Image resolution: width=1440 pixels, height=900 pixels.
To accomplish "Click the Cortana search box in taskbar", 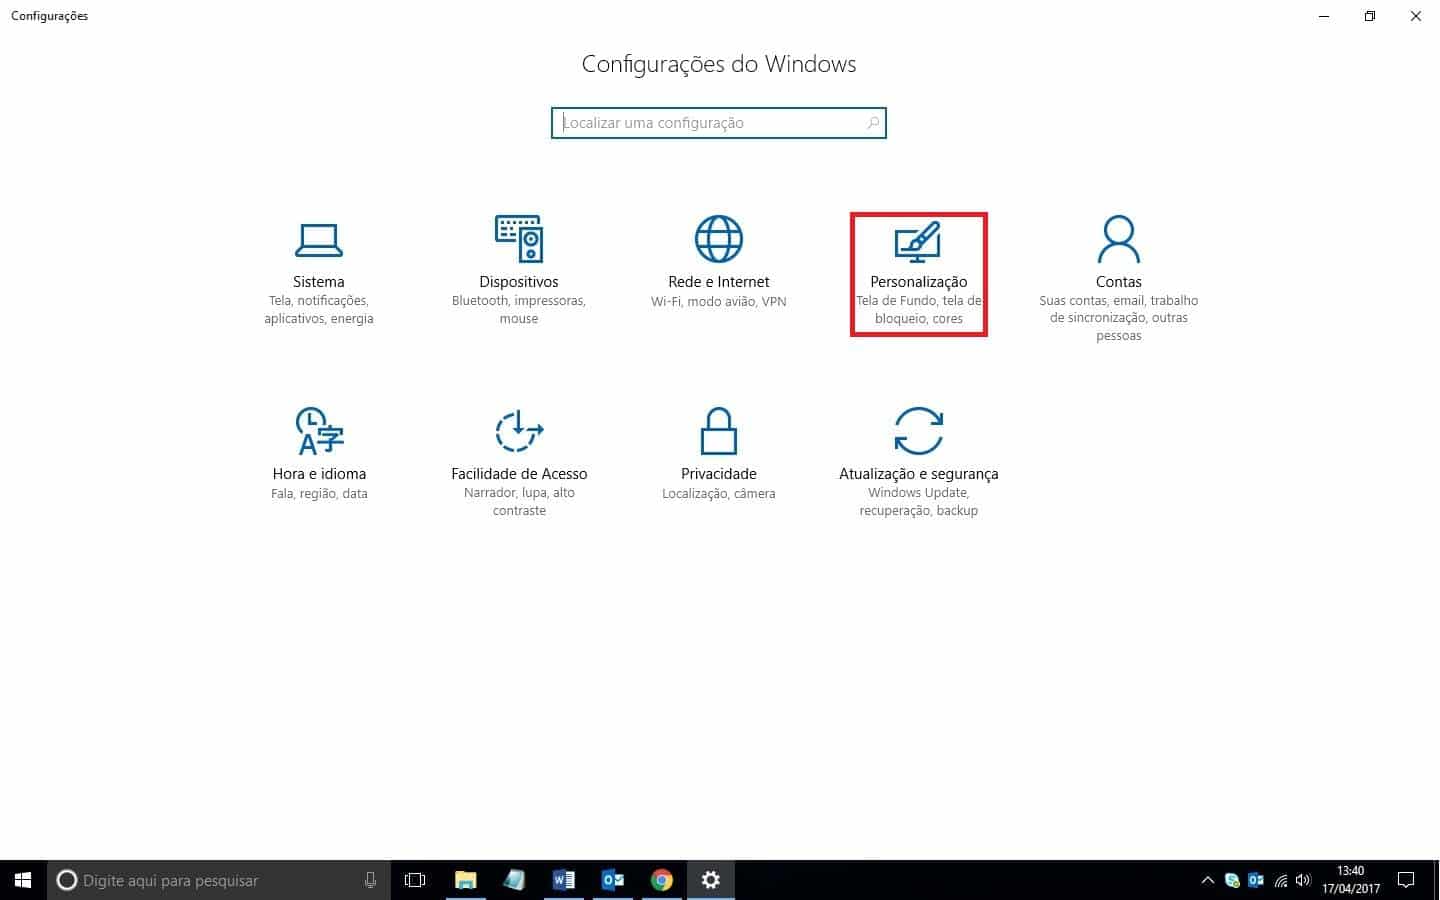I will click(219, 880).
